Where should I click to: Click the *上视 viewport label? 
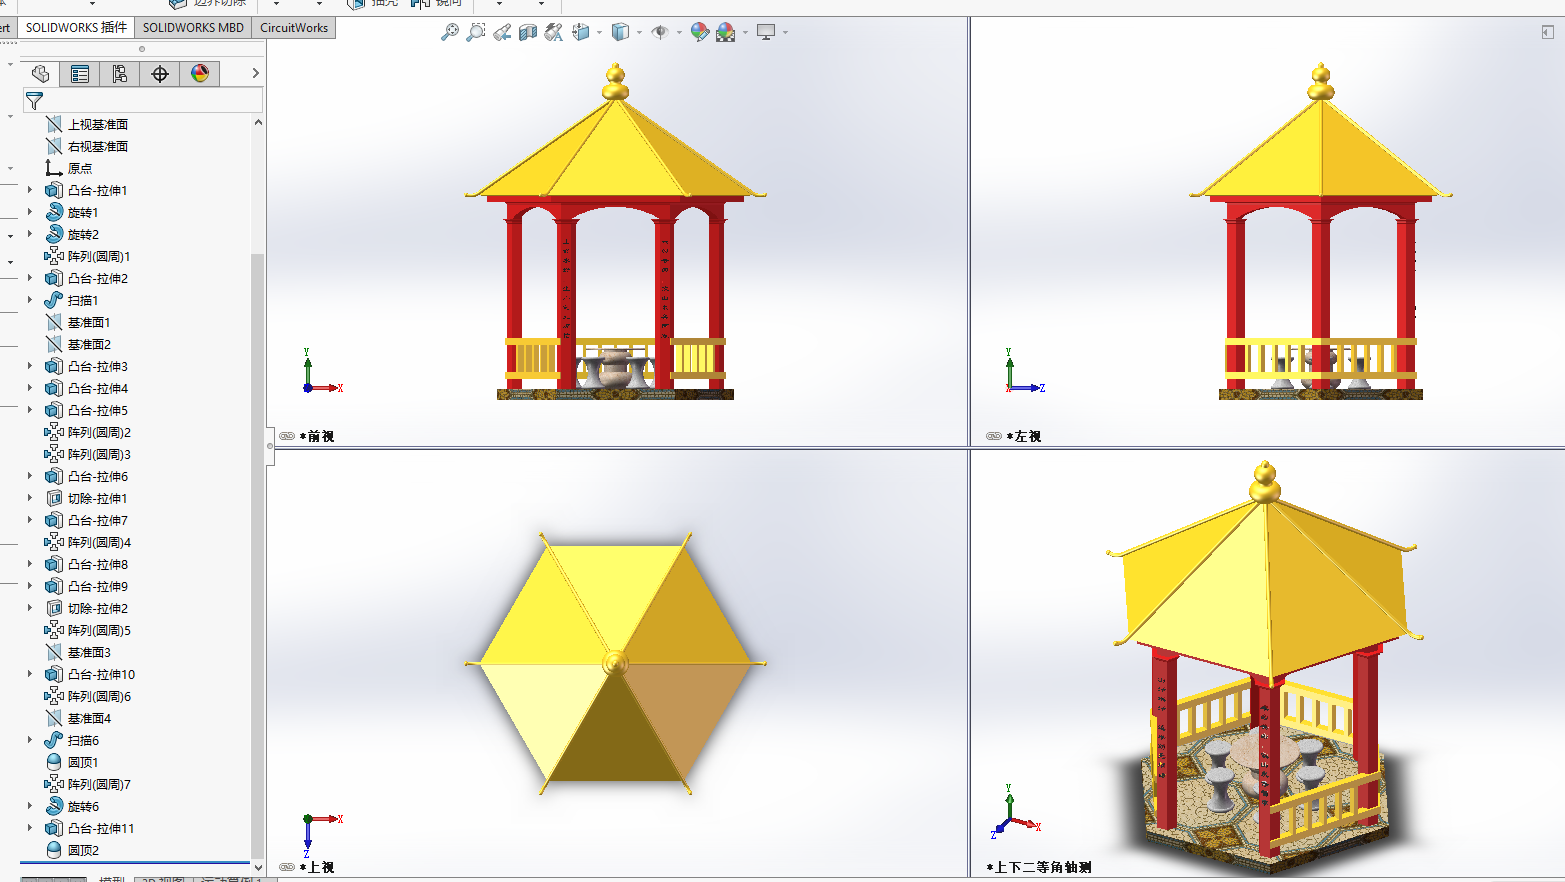(x=317, y=867)
